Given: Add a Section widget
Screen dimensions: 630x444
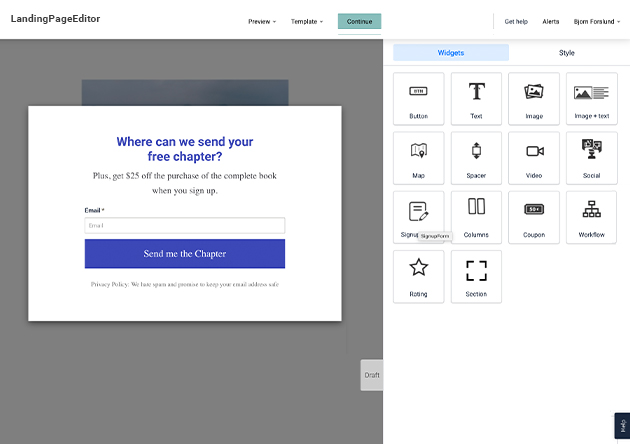Looking at the screenshot, I should pos(476,277).
